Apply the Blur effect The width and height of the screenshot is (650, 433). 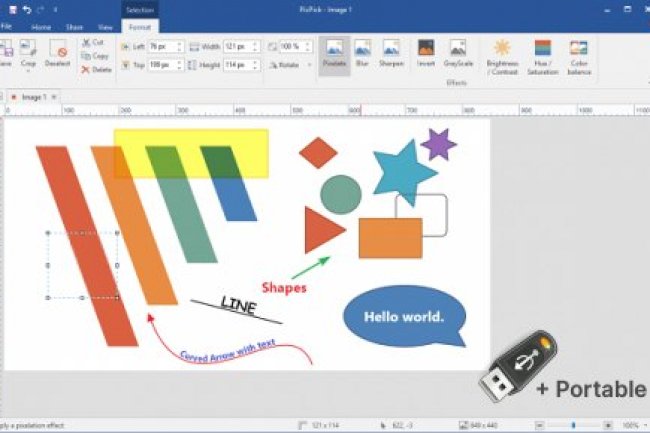coord(362,53)
